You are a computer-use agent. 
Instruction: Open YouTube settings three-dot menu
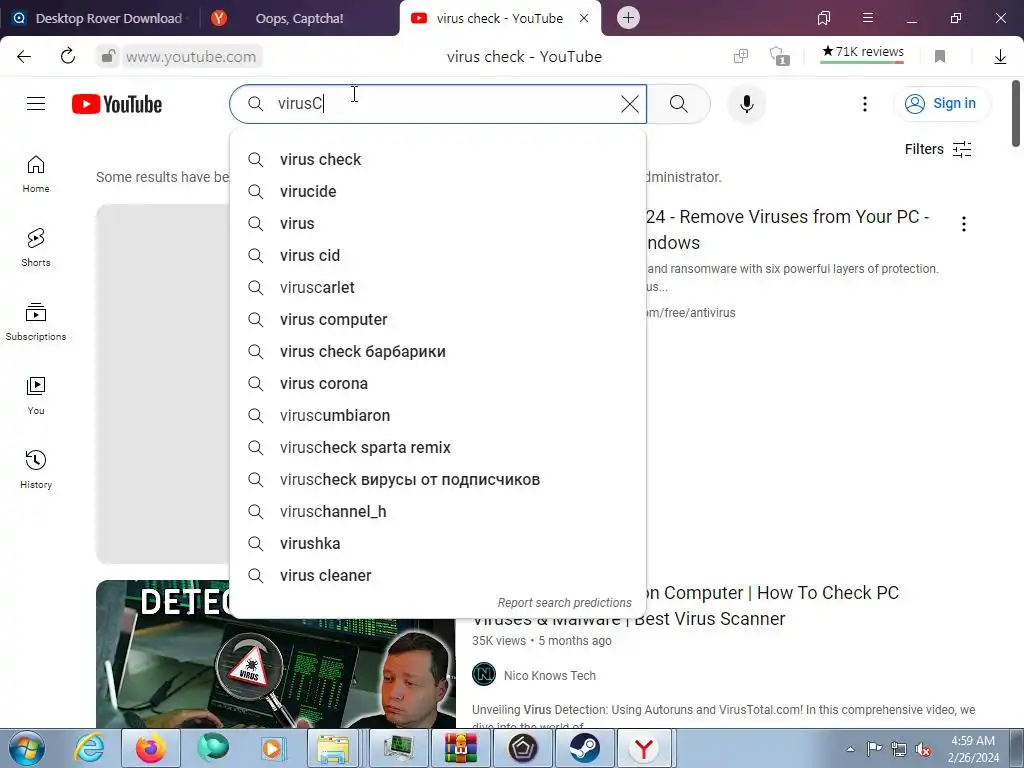pyautogui.click(x=865, y=104)
